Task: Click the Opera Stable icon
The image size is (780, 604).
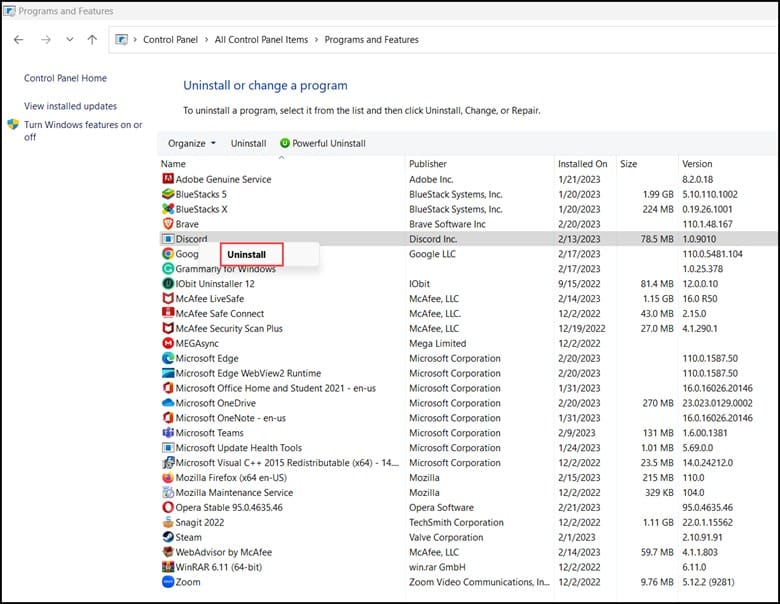Action: pos(167,507)
